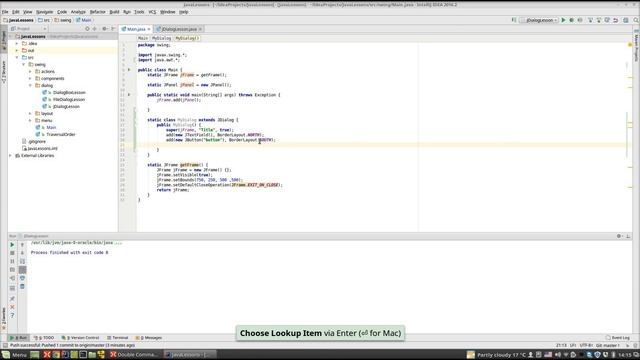
Task: Click run gutter arrow beside main method
Action: pos(129,95)
